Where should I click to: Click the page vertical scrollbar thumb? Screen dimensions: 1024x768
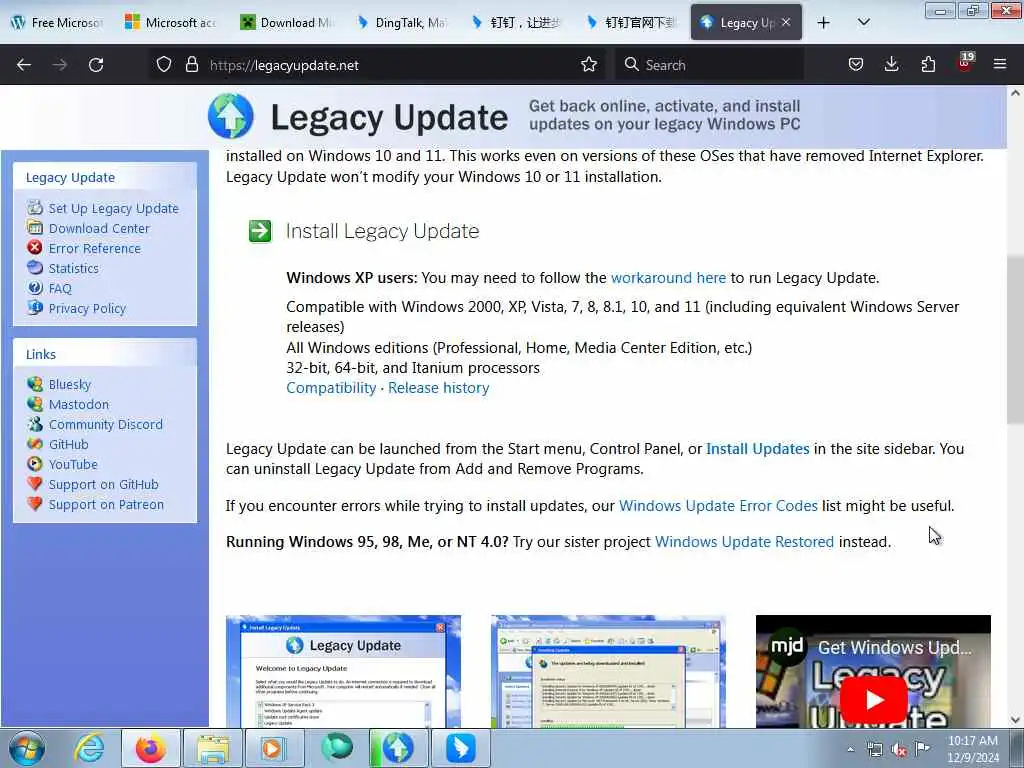pos(1014,340)
